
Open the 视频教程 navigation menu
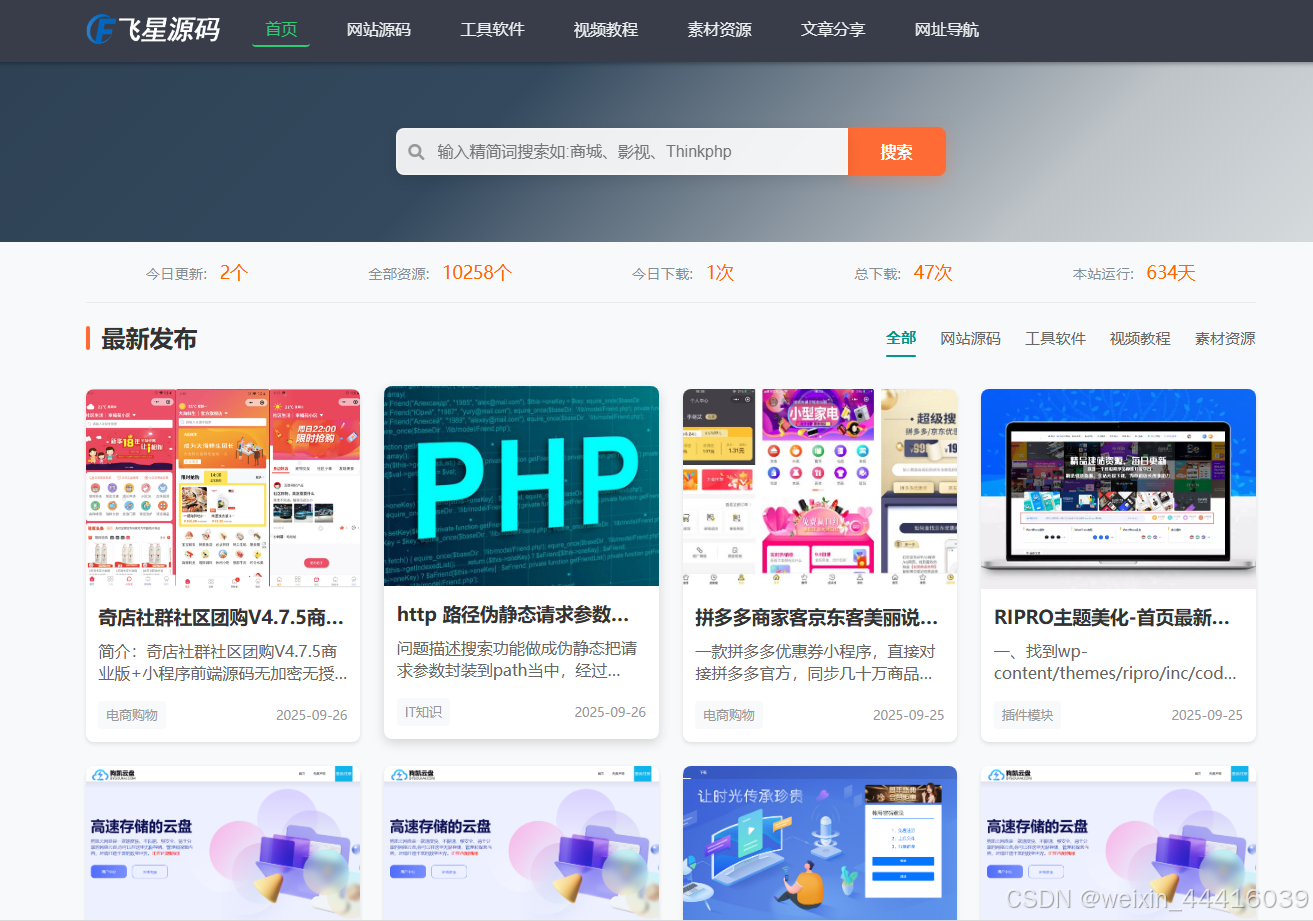605,30
